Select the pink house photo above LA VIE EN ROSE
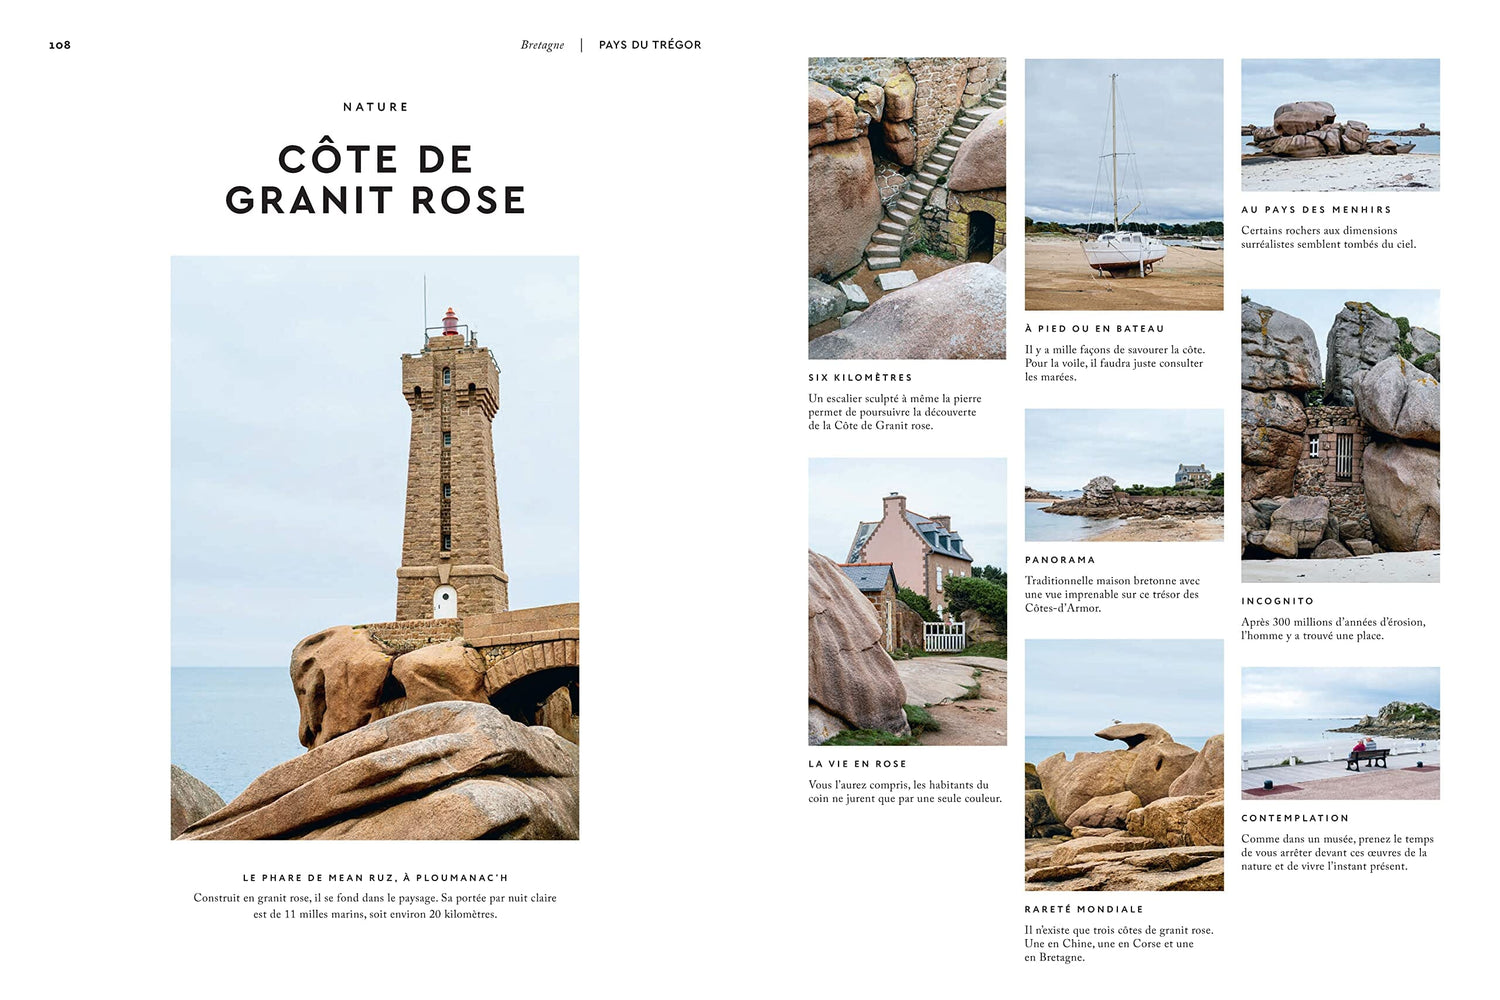 point(906,600)
